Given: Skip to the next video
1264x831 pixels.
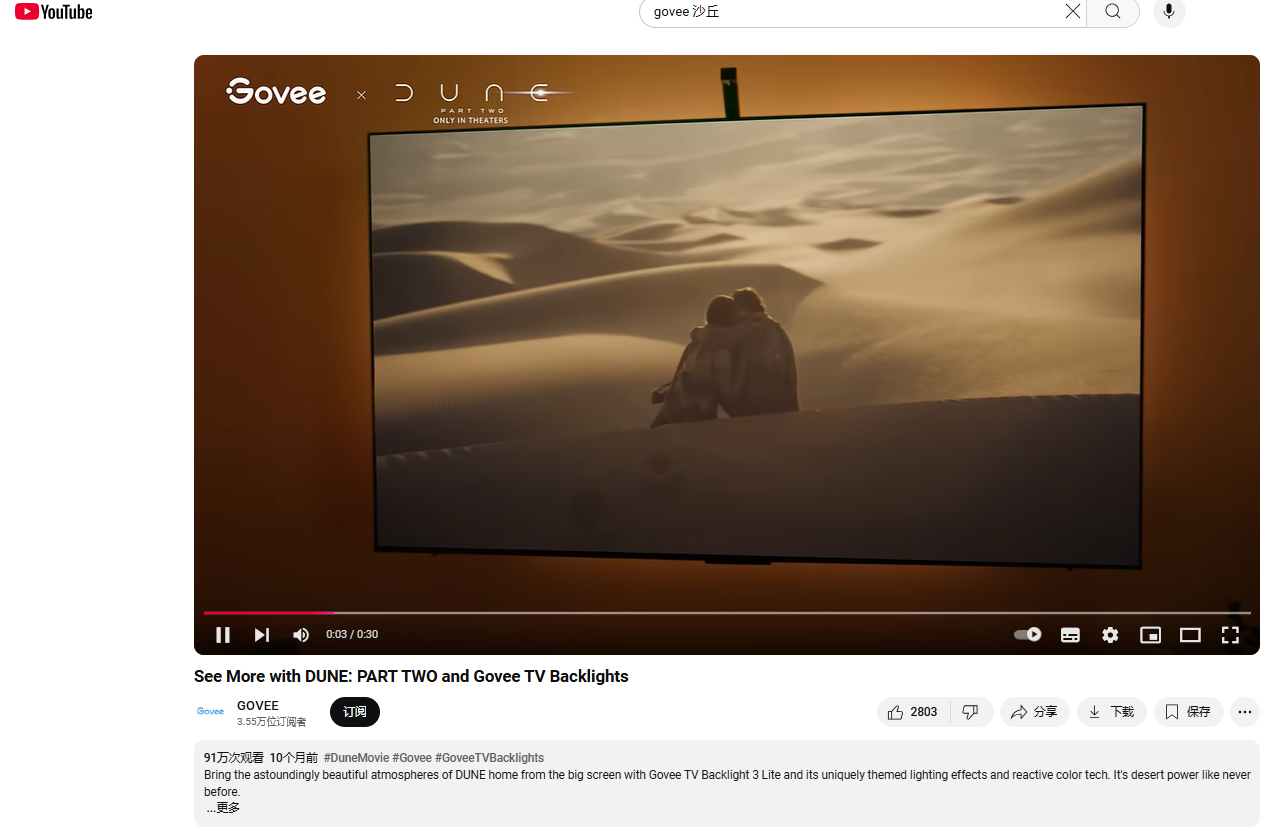Looking at the screenshot, I should click(x=262, y=634).
